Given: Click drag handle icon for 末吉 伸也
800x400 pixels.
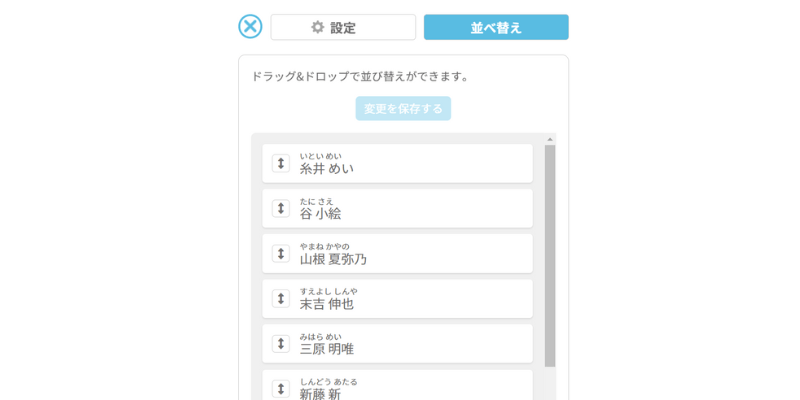Looking at the screenshot, I should pos(281,298).
